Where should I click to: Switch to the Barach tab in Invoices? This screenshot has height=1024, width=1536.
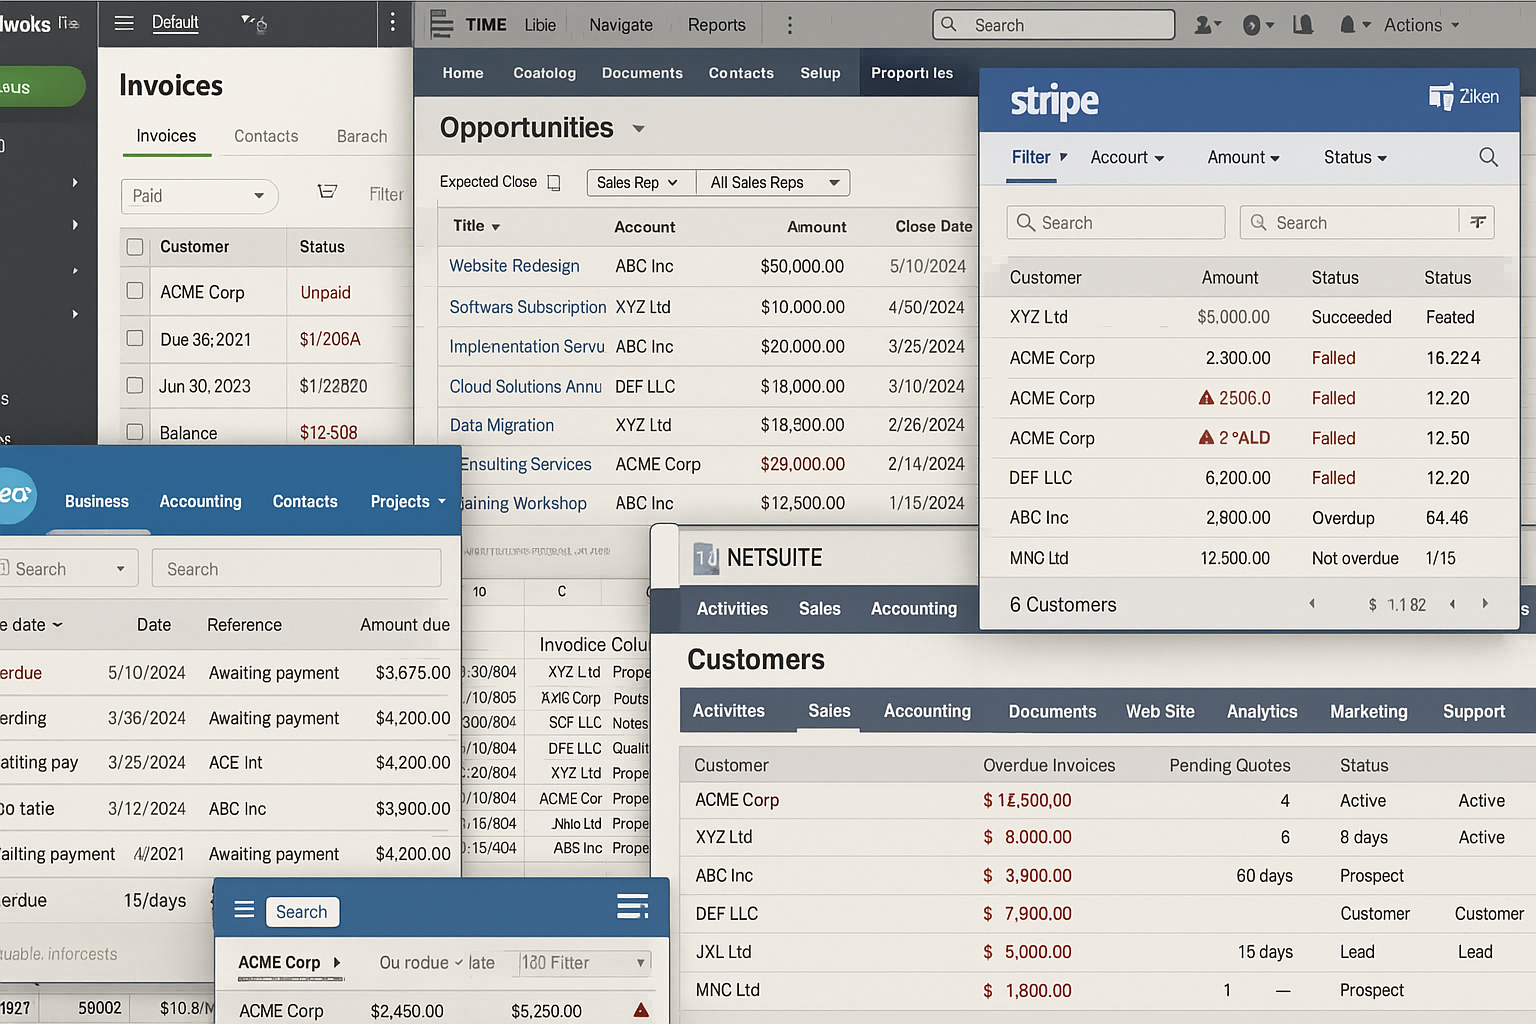[362, 136]
